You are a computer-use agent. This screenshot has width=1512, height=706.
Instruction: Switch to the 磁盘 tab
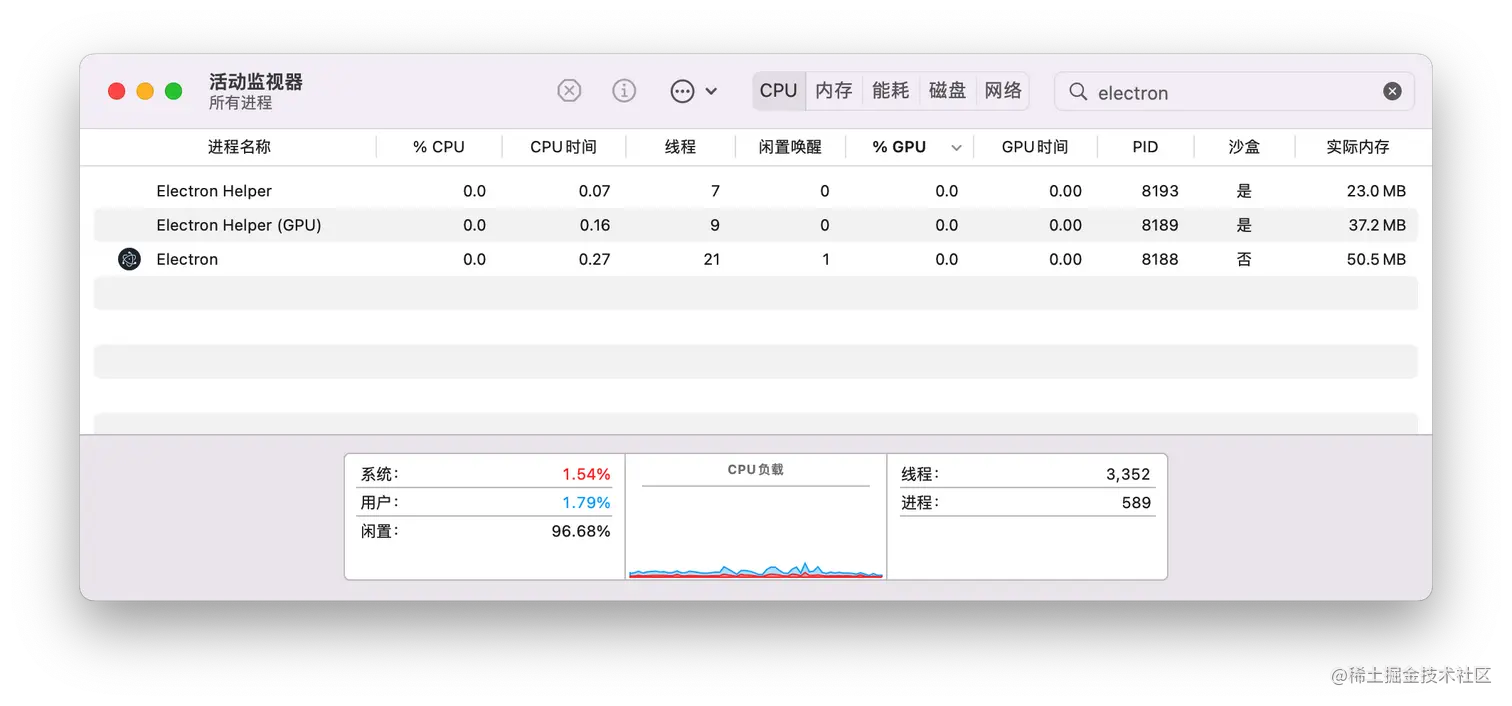(x=947, y=91)
